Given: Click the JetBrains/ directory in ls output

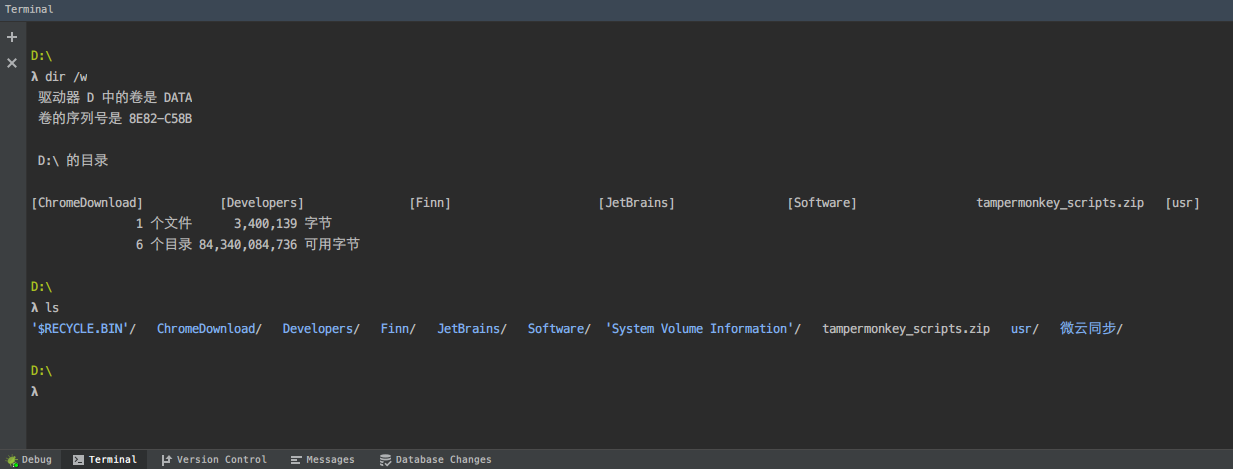Looking at the screenshot, I should [472, 329].
